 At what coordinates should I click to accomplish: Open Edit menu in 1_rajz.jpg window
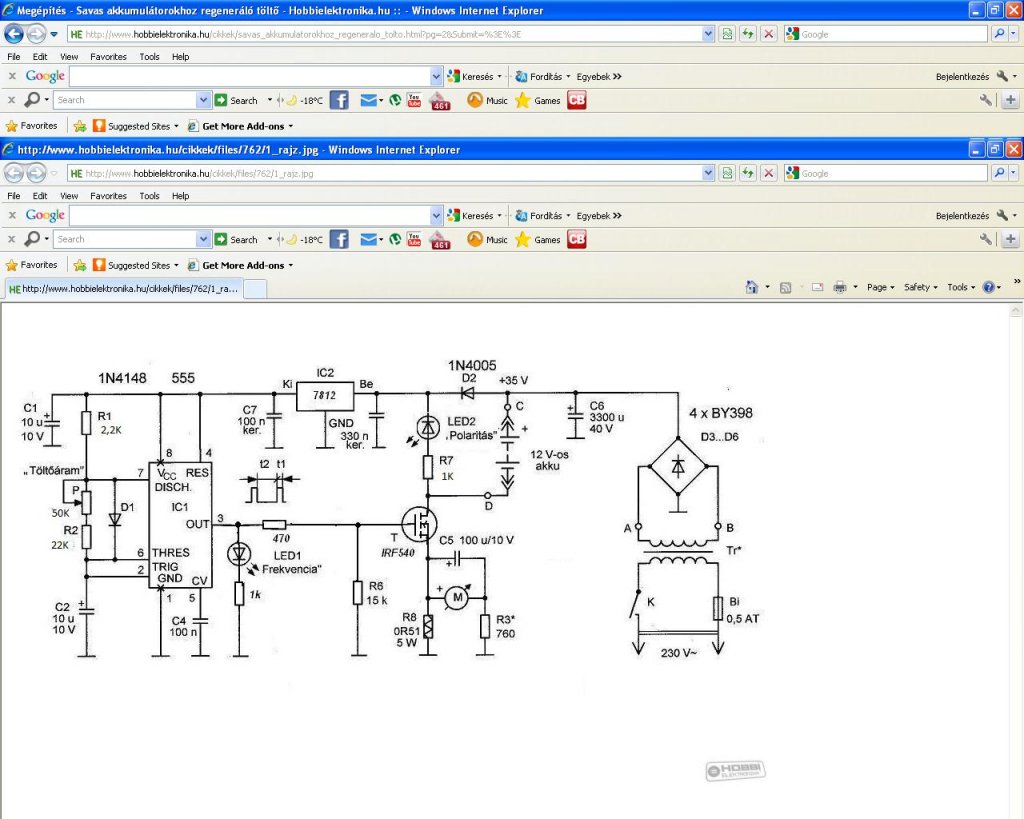40,196
